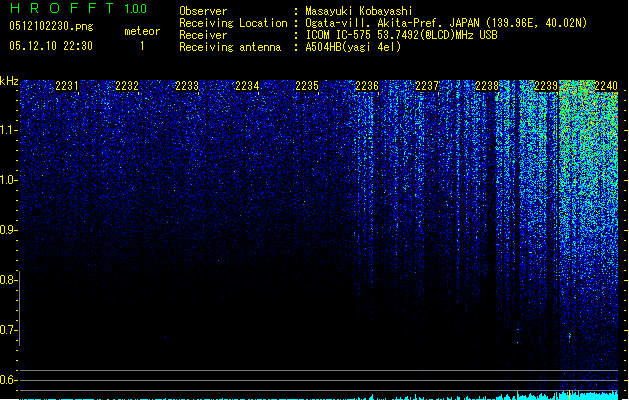Click the 2235 time marker

click(x=307, y=86)
